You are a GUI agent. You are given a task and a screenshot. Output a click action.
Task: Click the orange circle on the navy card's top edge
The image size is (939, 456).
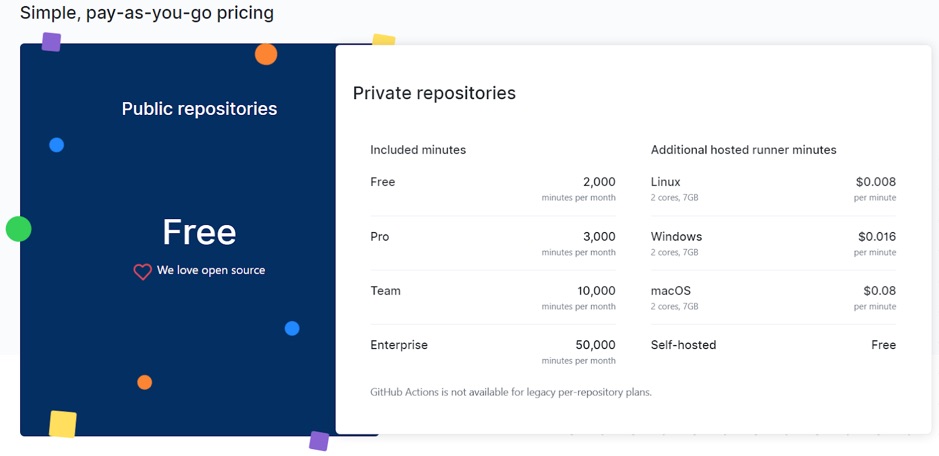[x=266, y=54]
